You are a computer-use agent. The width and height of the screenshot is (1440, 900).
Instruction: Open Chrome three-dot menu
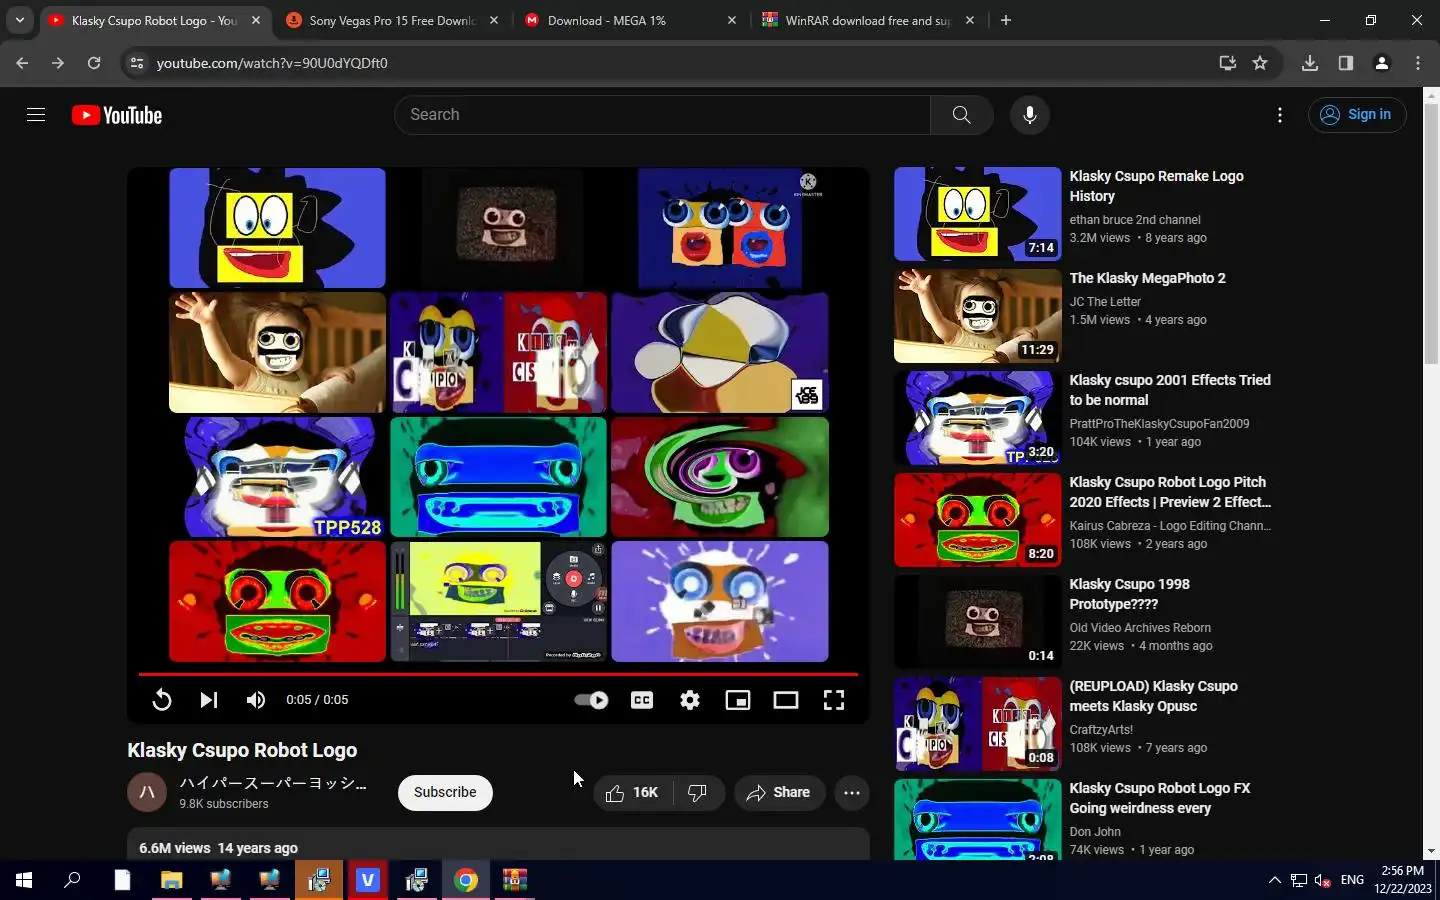tap(1418, 63)
